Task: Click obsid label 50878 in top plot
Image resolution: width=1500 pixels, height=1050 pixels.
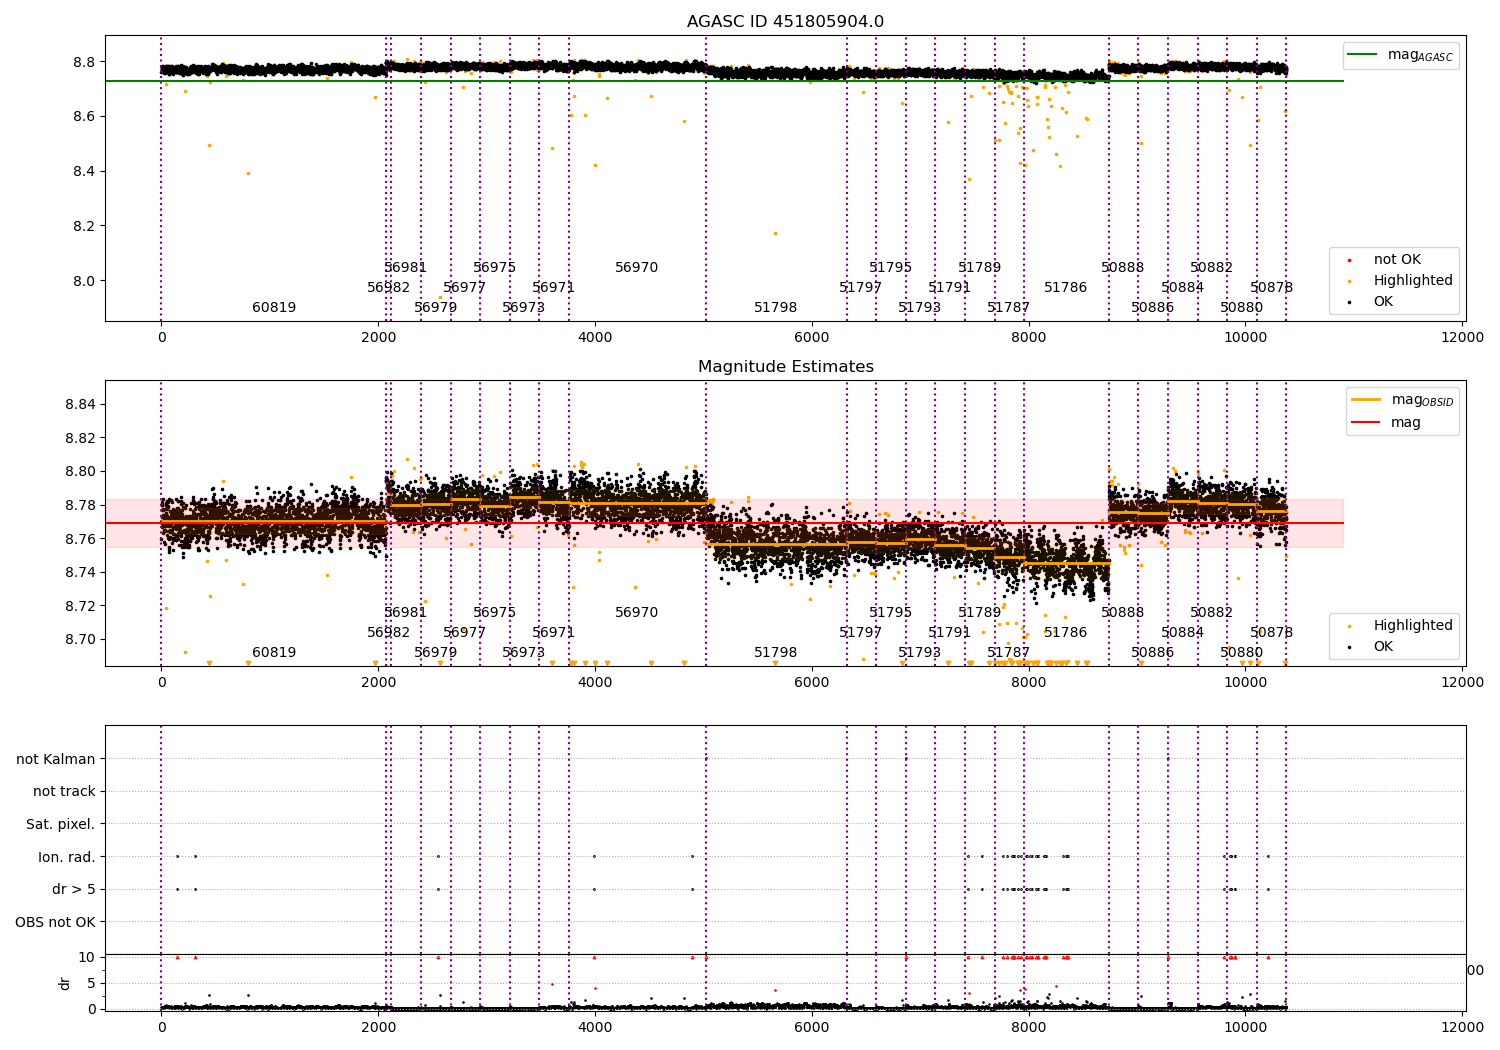Action: pos(1271,288)
